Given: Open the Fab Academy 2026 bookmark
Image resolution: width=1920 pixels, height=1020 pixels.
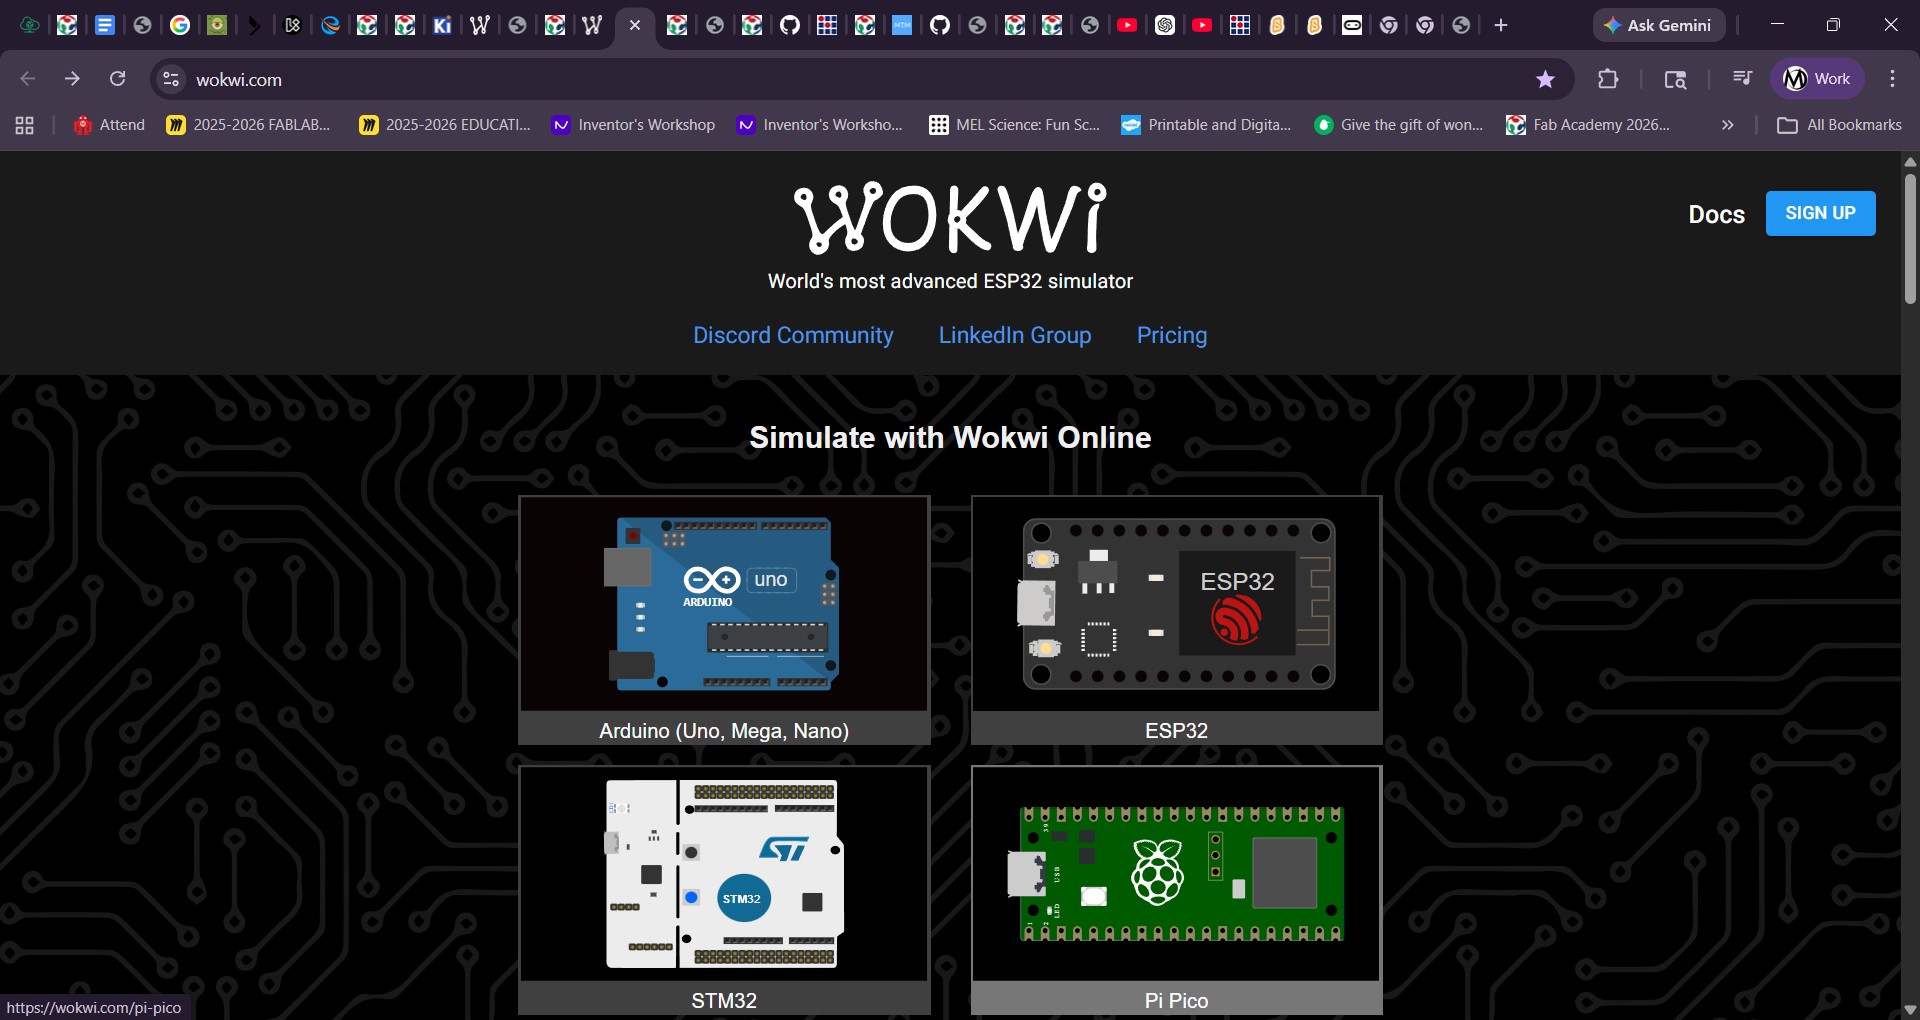Looking at the screenshot, I should pyautogui.click(x=1588, y=125).
